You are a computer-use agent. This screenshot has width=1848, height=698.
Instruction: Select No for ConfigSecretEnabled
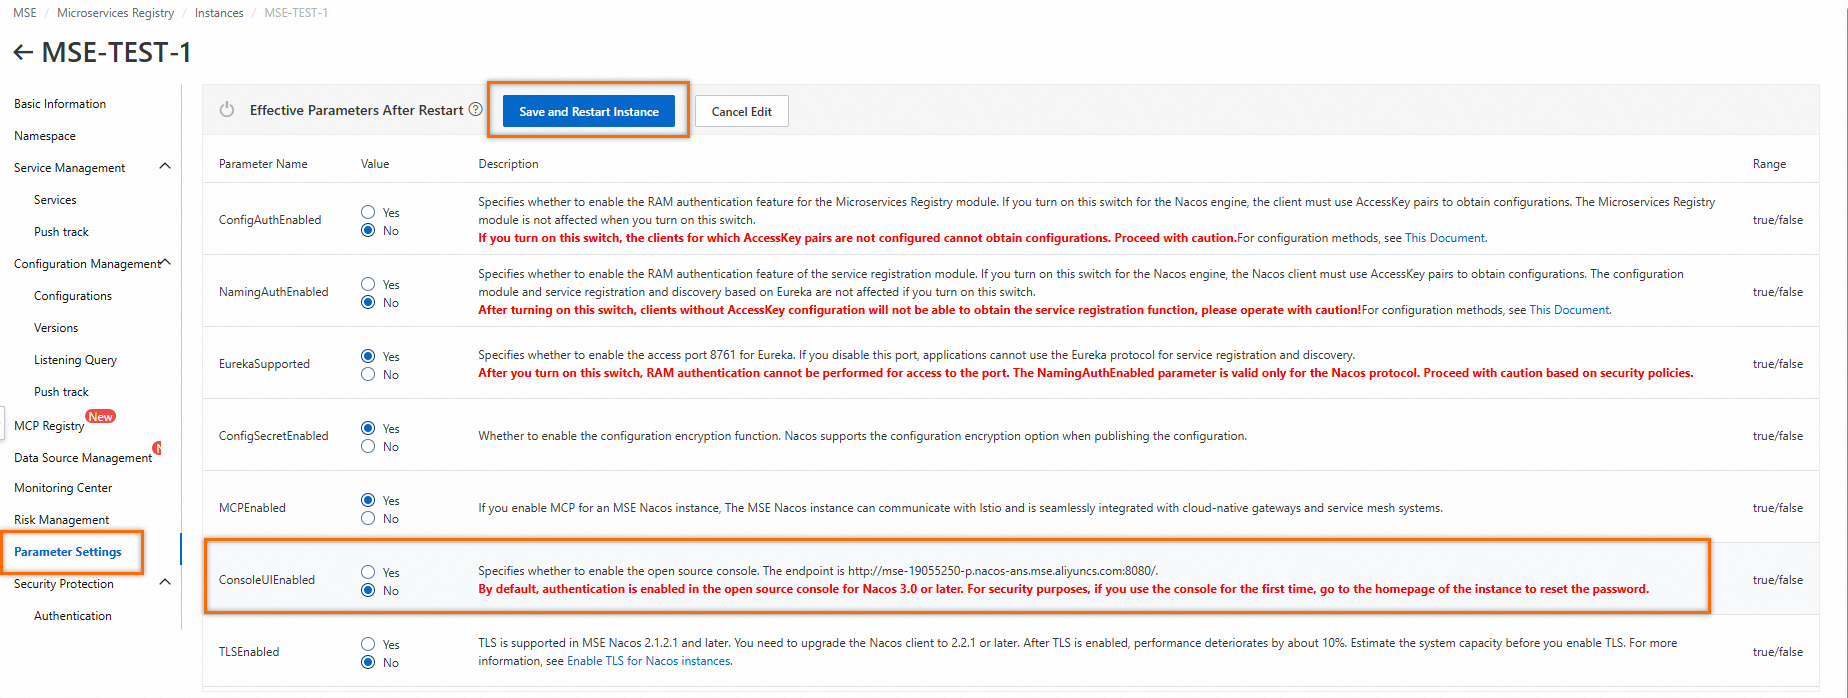pyautogui.click(x=368, y=446)
